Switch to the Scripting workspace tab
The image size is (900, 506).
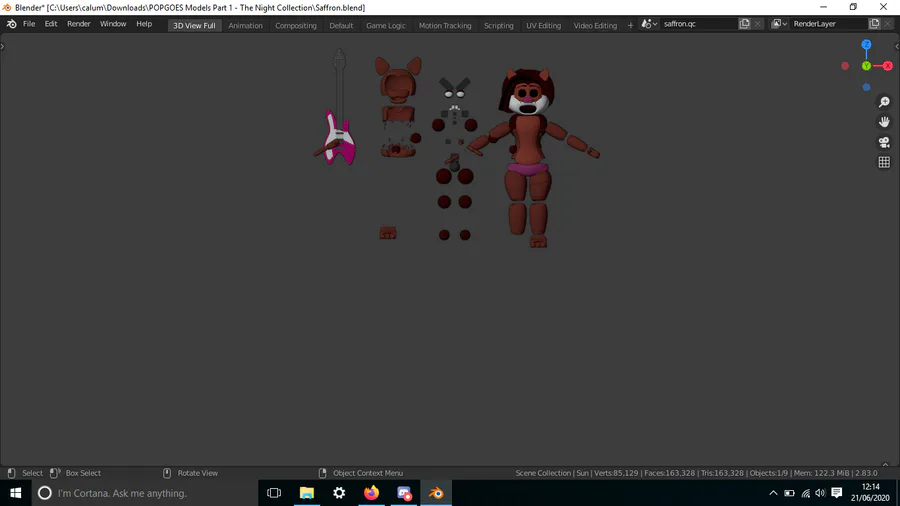pos(499,25)
